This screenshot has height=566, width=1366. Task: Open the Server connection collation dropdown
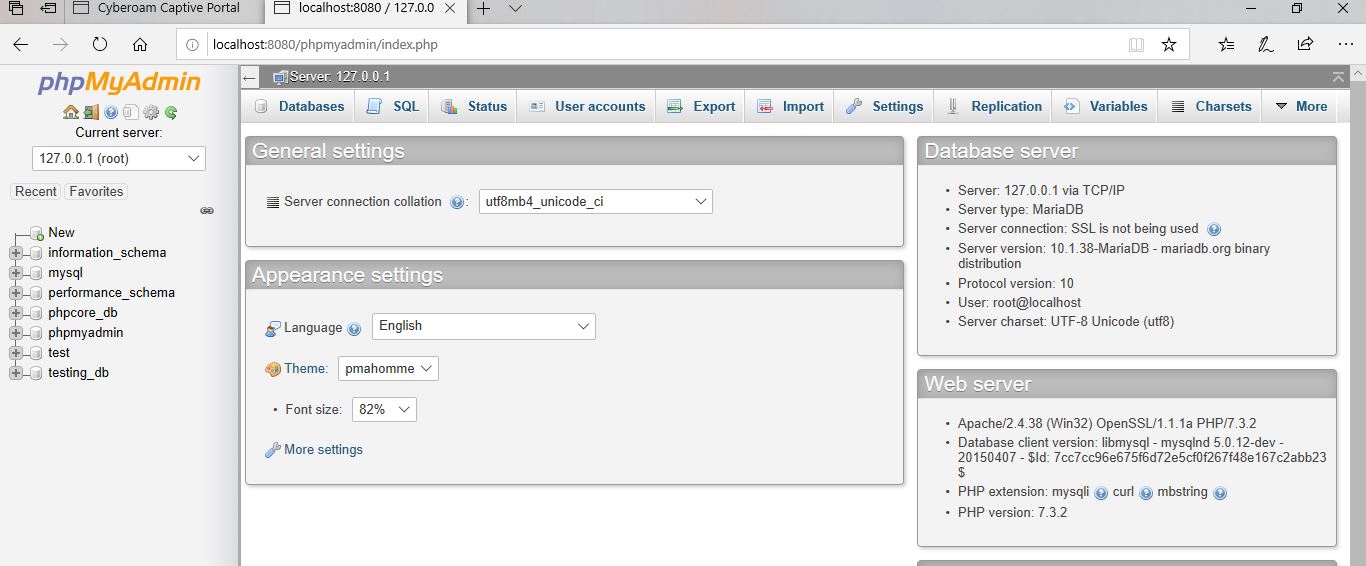(x=596, y=202)
